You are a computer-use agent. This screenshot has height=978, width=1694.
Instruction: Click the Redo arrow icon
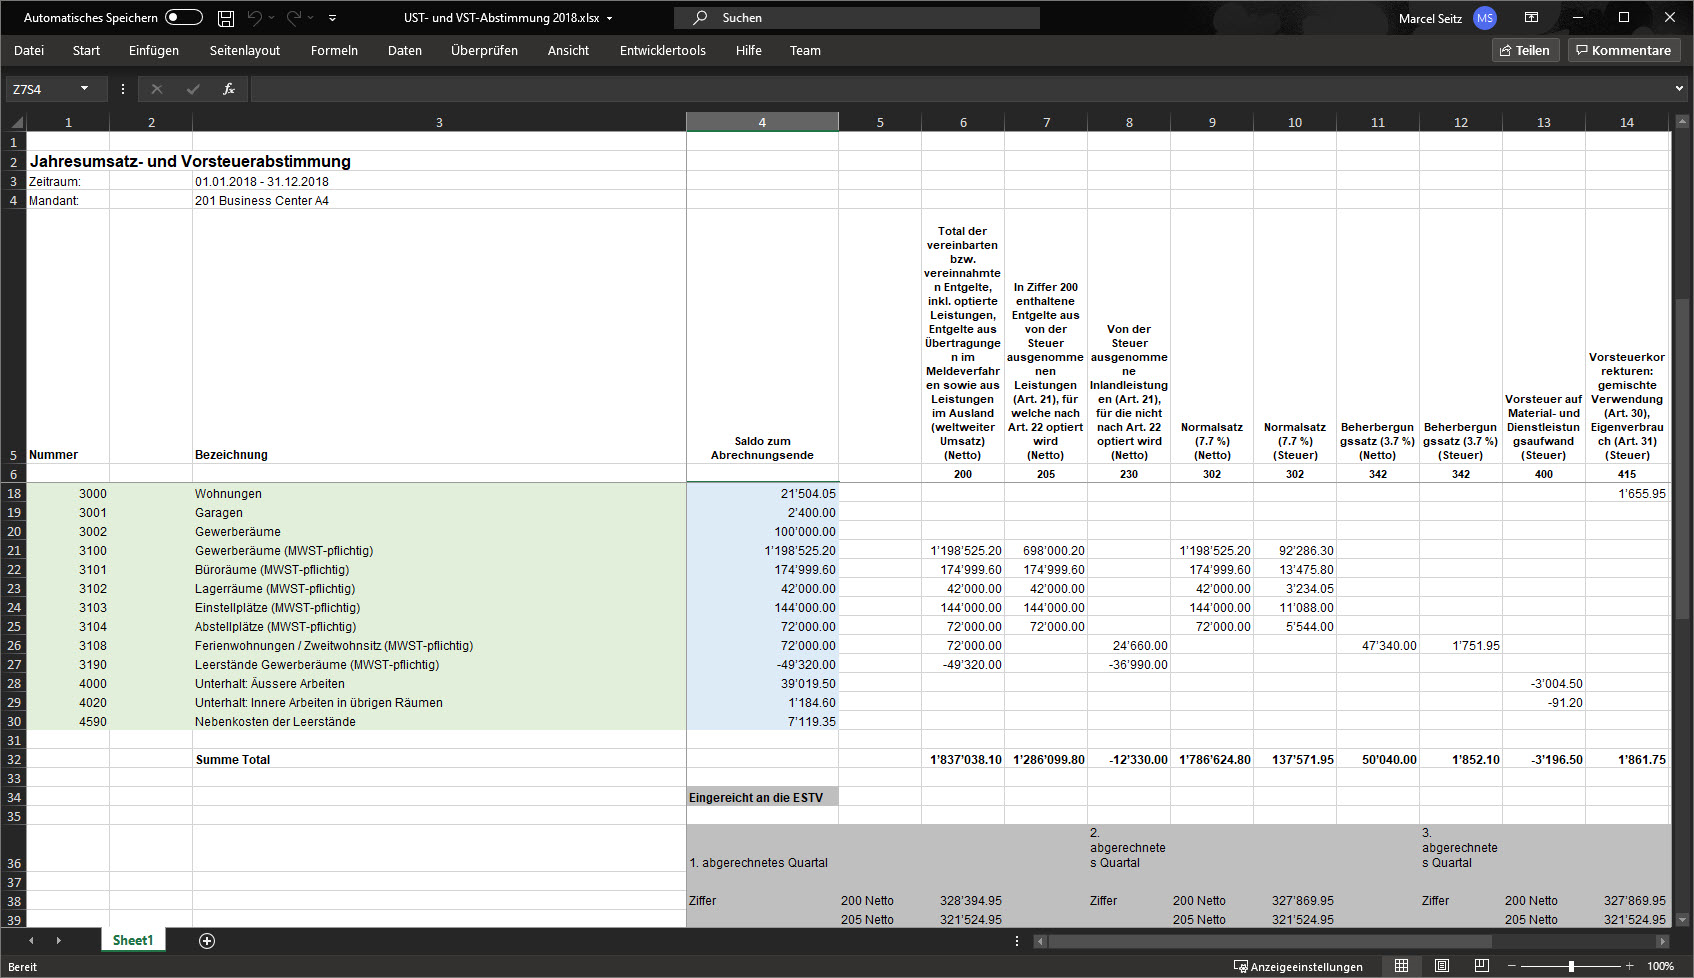click(294, 17)
